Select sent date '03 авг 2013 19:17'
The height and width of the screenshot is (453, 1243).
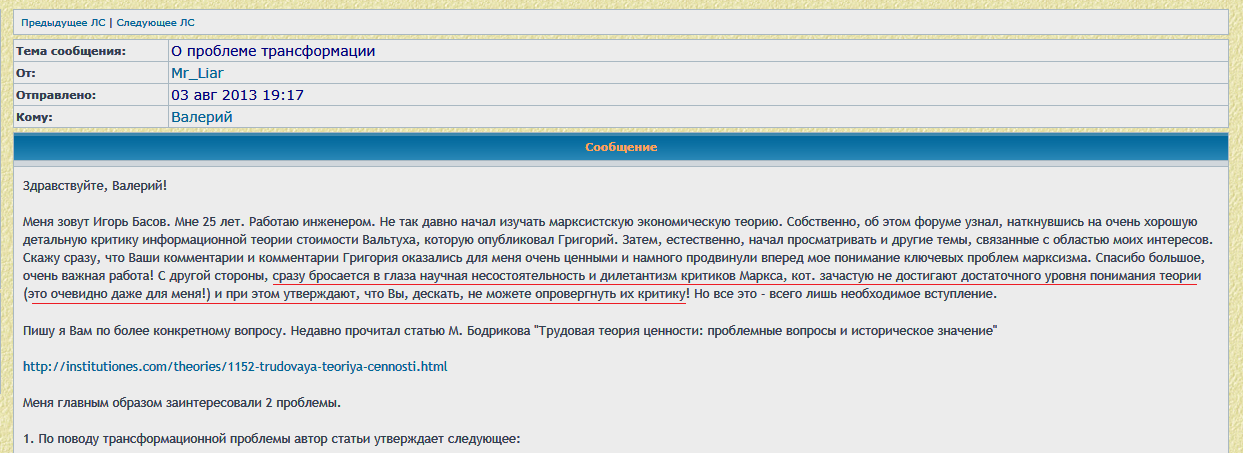238,95
